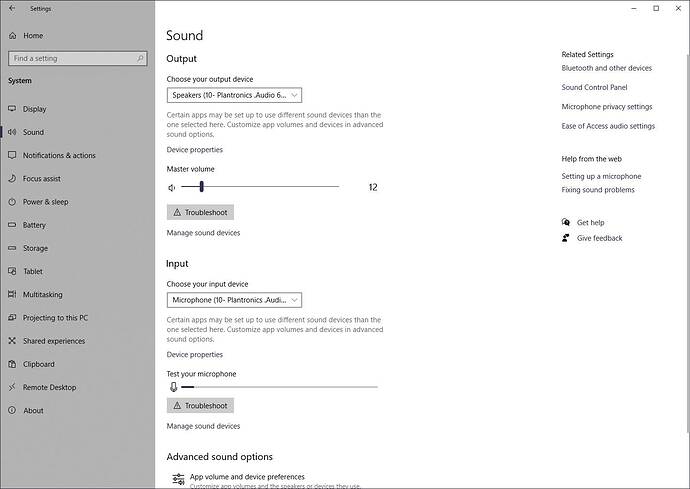Click the App volume preferences sliders icon
The height and width of the screenshot is (489, 690).
pyautogui.click(x=178, y=479)
